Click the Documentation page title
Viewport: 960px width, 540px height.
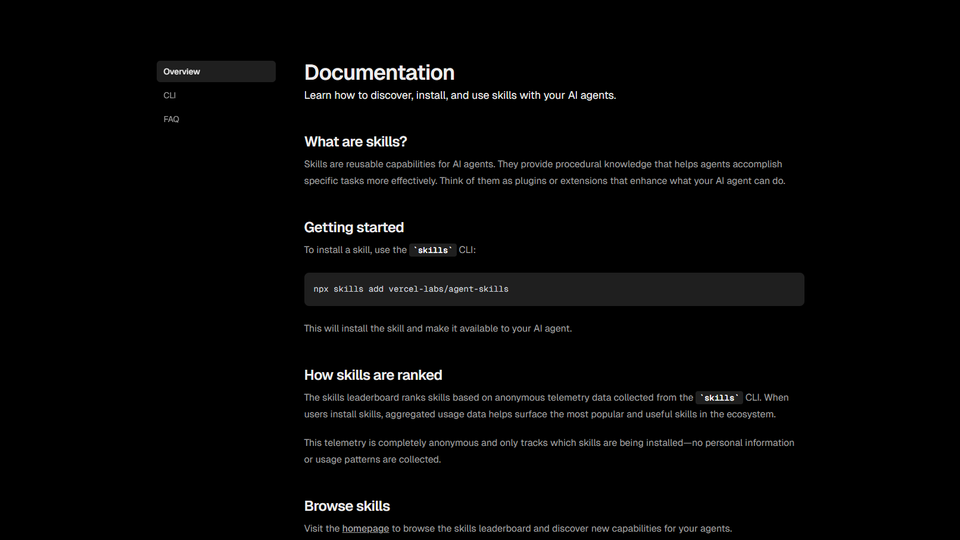pyautogui.click(x=379, y=73)
